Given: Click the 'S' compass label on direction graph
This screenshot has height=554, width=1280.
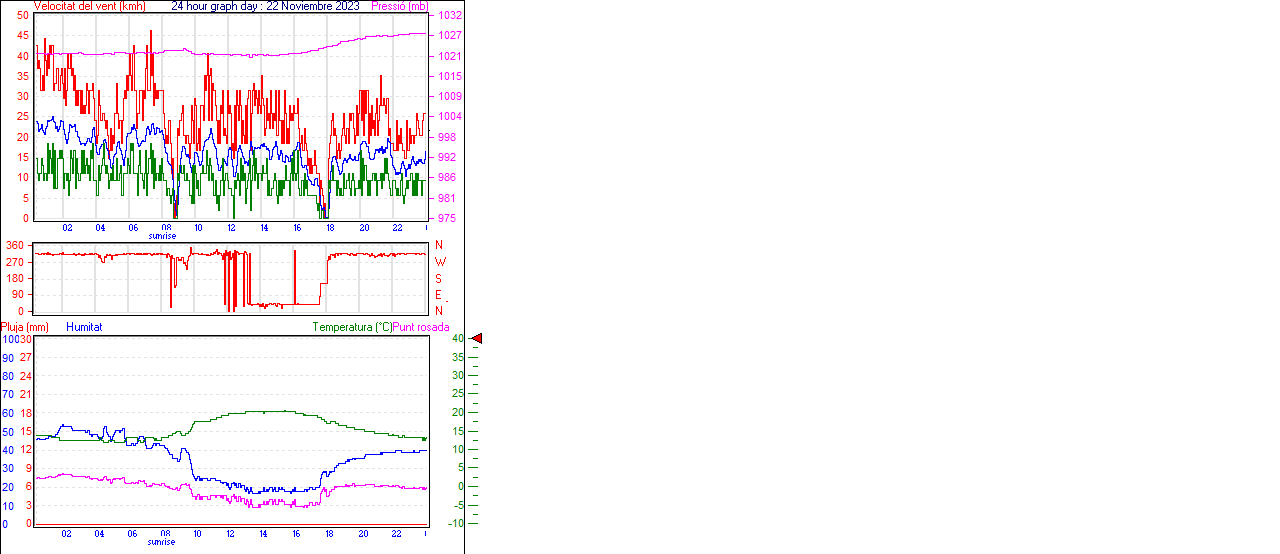Looking at the screenshot, I should pyautogui.click(x=438, y=279).
